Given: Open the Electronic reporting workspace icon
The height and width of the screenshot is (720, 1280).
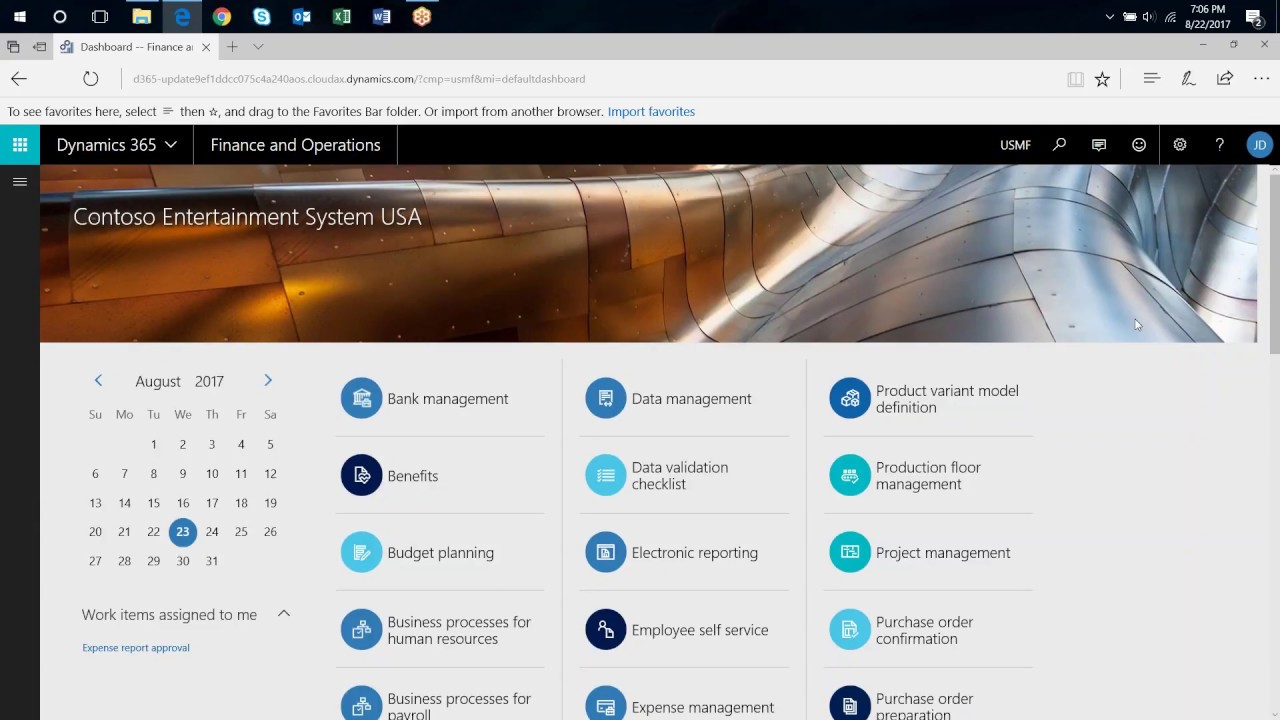Looking at the screenshot, I should 605,552.
